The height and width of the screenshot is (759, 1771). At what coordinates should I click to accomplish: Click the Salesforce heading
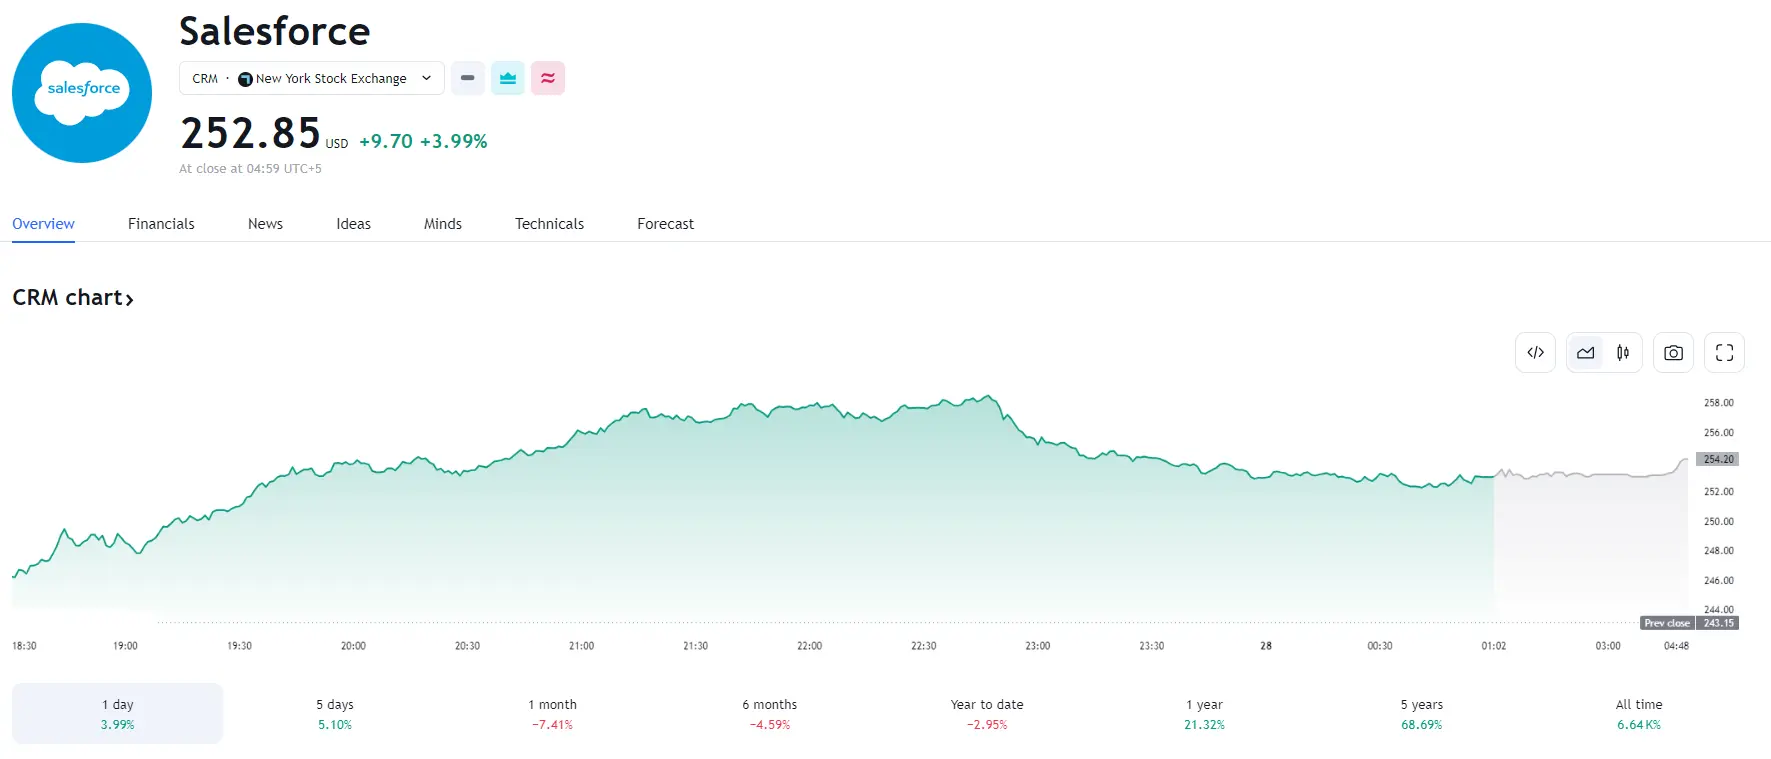tap(275, 31)
